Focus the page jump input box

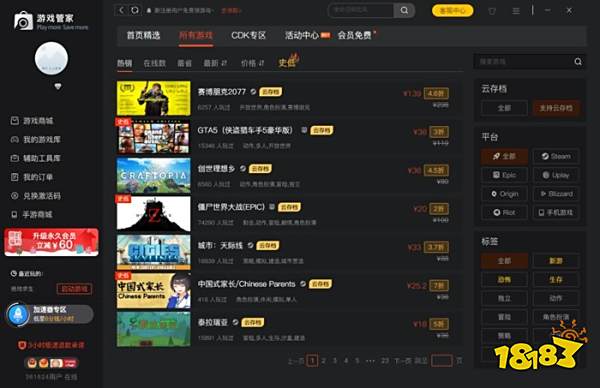pyautogui.click(x=442, y=360)
